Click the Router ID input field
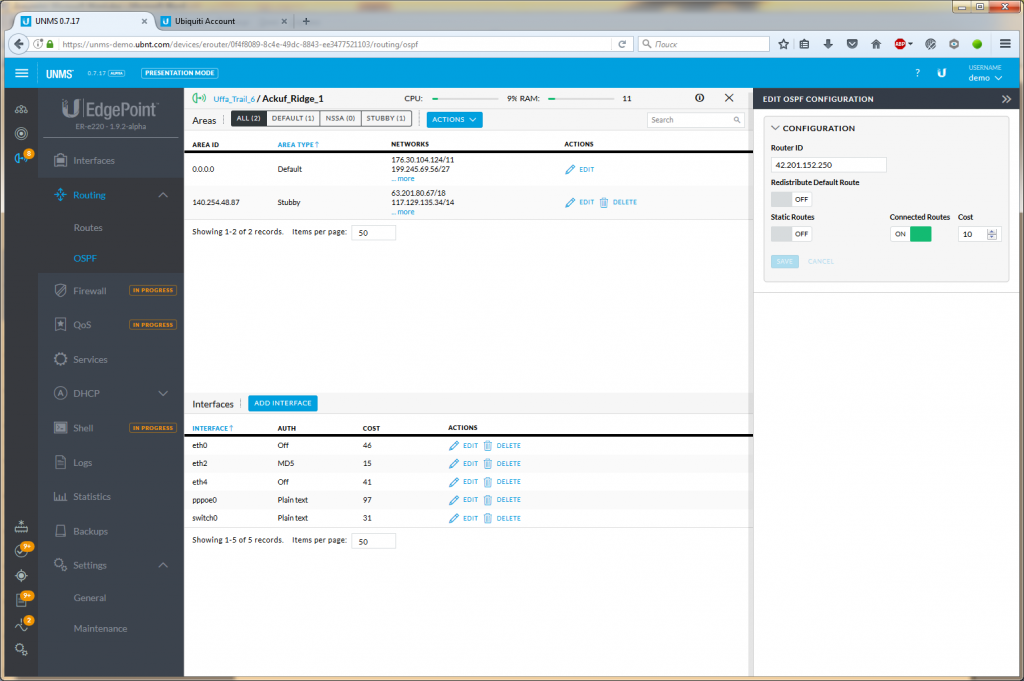Viewport: 1024px width, 681px height. 828,165
